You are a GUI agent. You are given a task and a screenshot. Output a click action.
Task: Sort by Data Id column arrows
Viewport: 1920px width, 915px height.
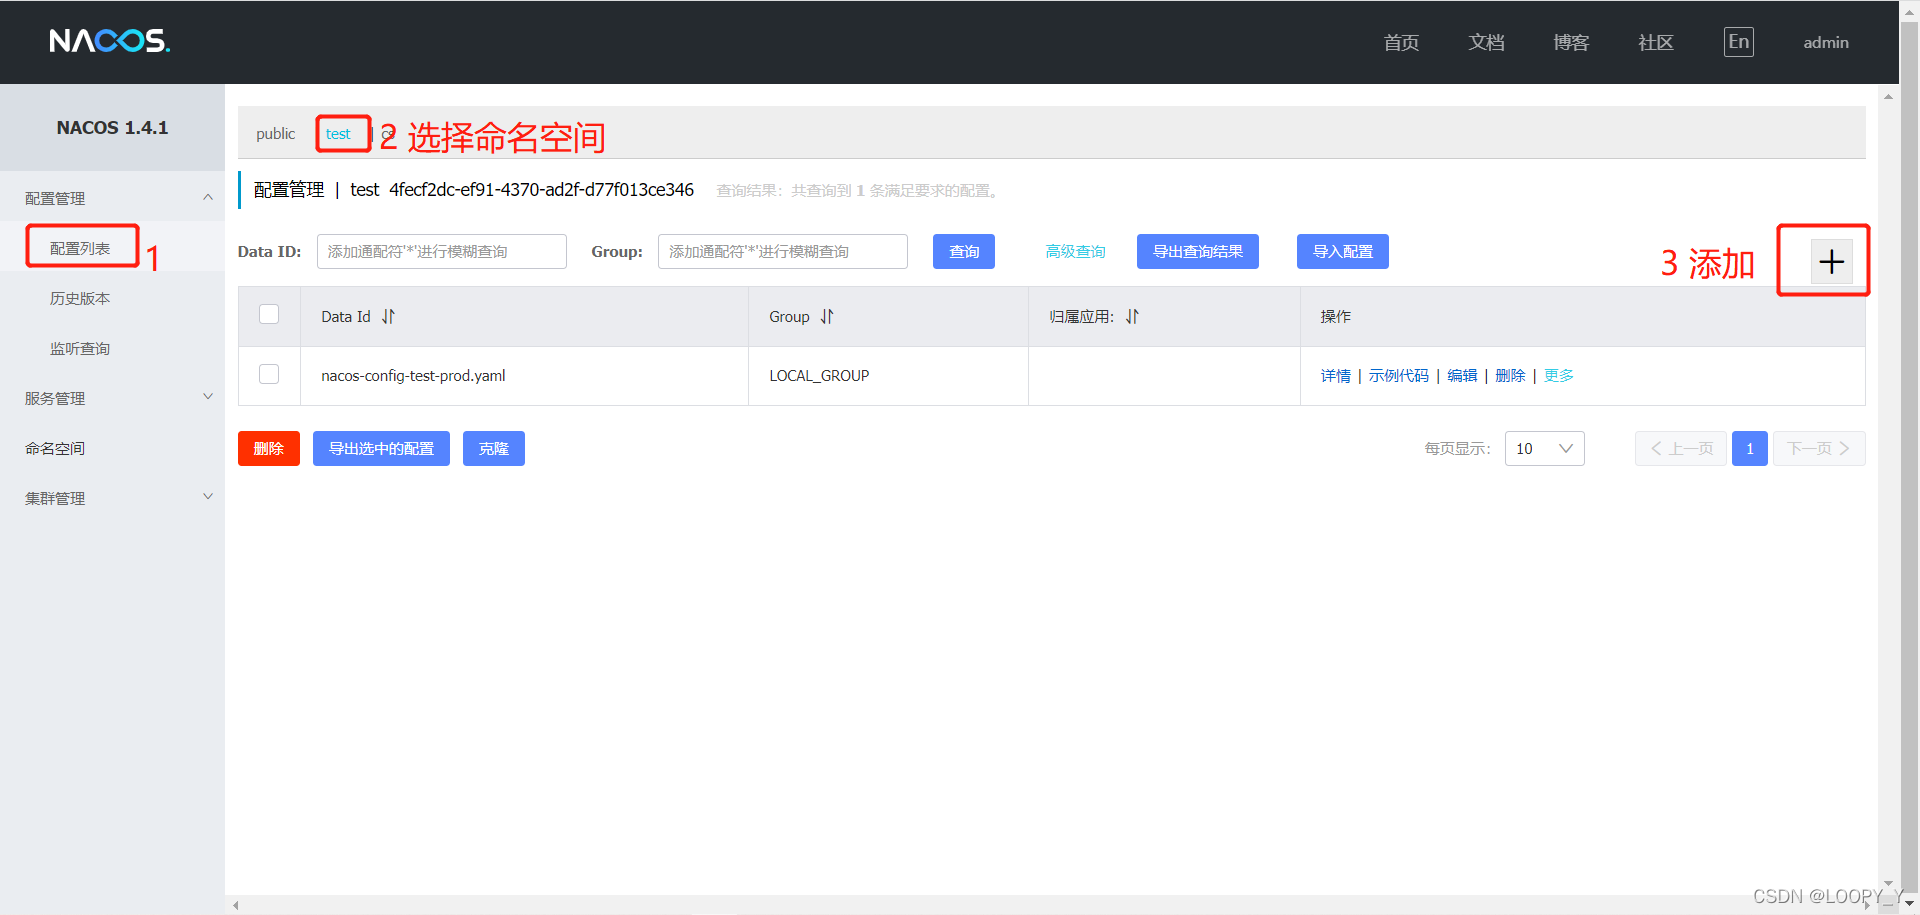388,317
